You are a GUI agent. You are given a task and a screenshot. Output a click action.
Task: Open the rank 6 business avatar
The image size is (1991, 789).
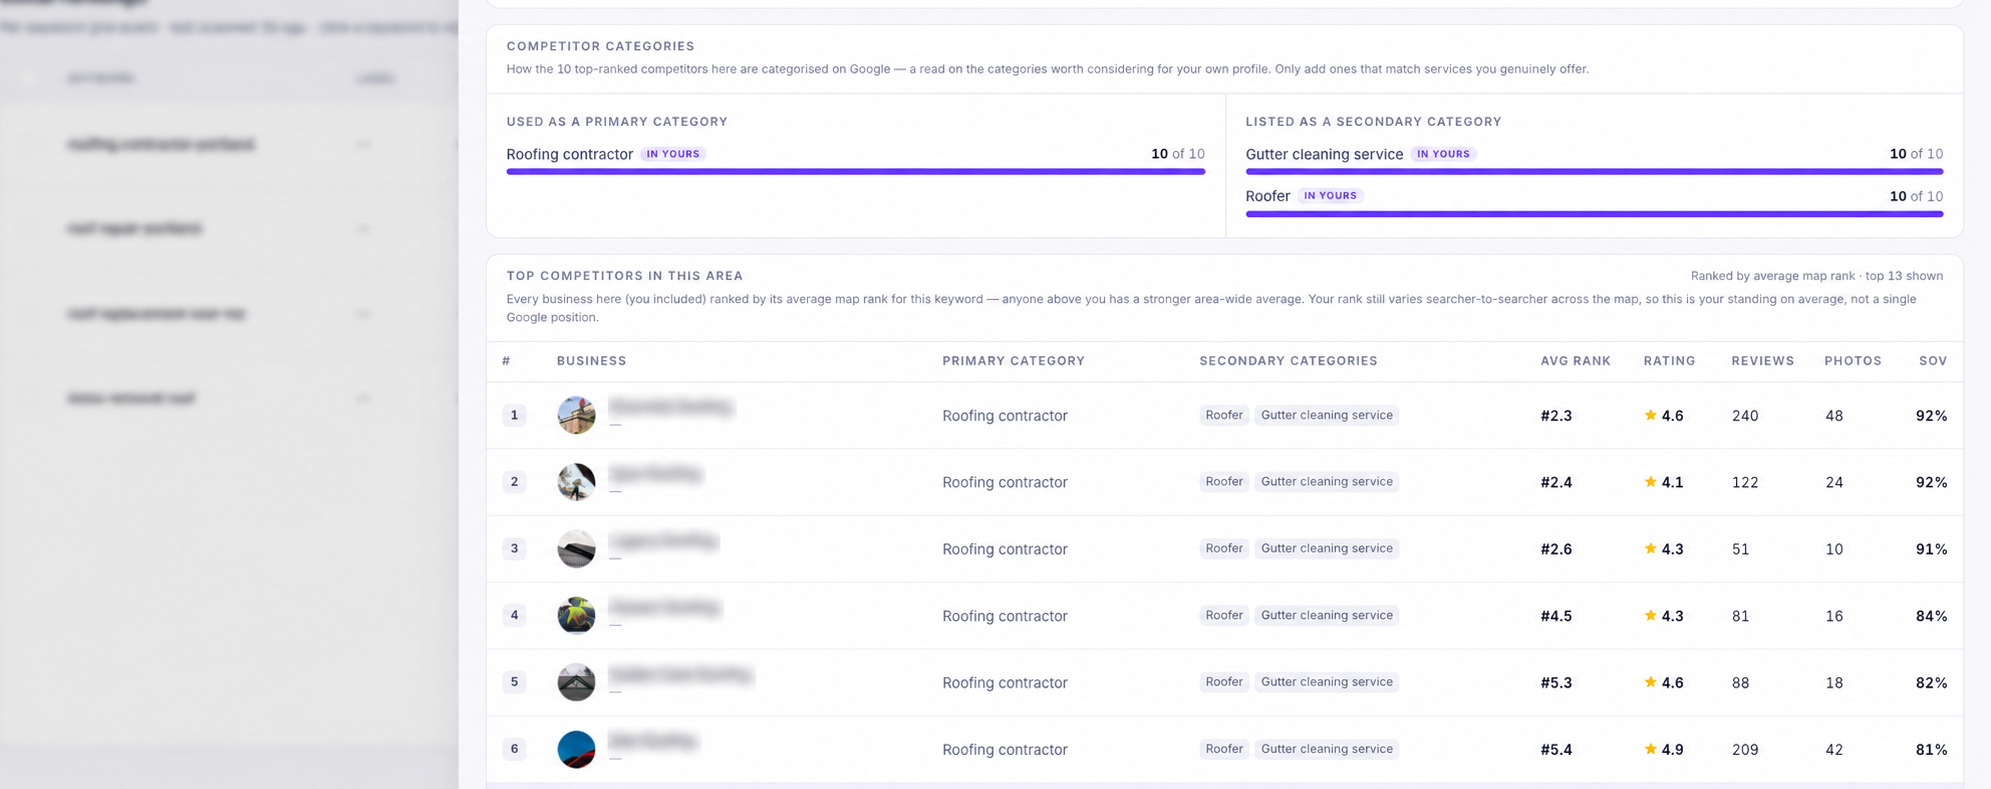(576, 749)
